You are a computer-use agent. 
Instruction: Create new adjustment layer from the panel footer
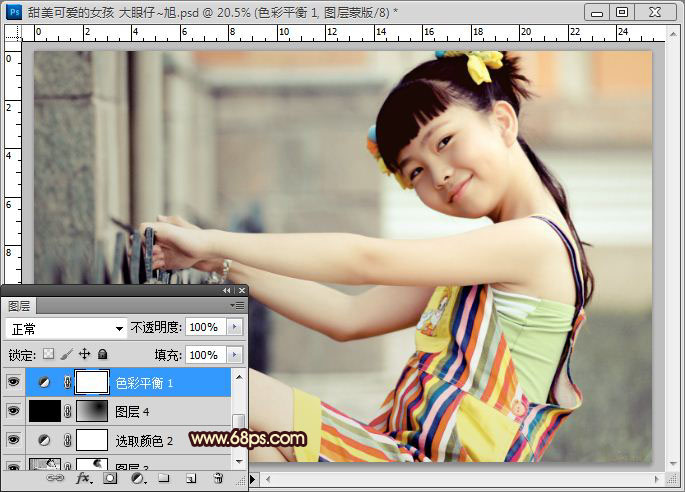(137, 479)
